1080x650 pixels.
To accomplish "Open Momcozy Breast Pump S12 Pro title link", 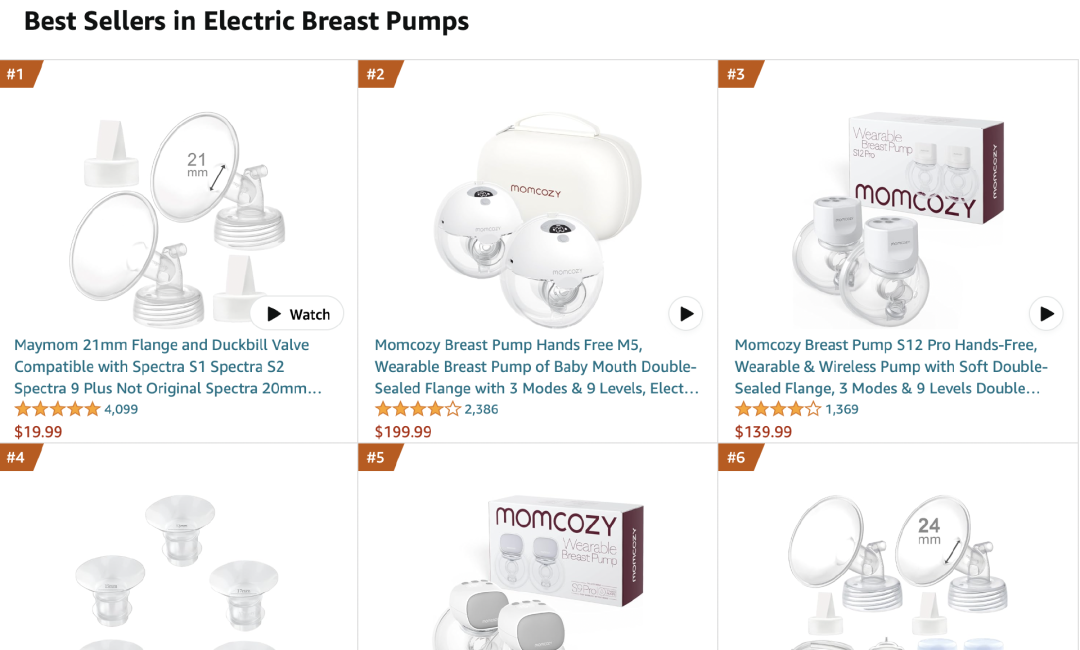I will coord(891,366).
